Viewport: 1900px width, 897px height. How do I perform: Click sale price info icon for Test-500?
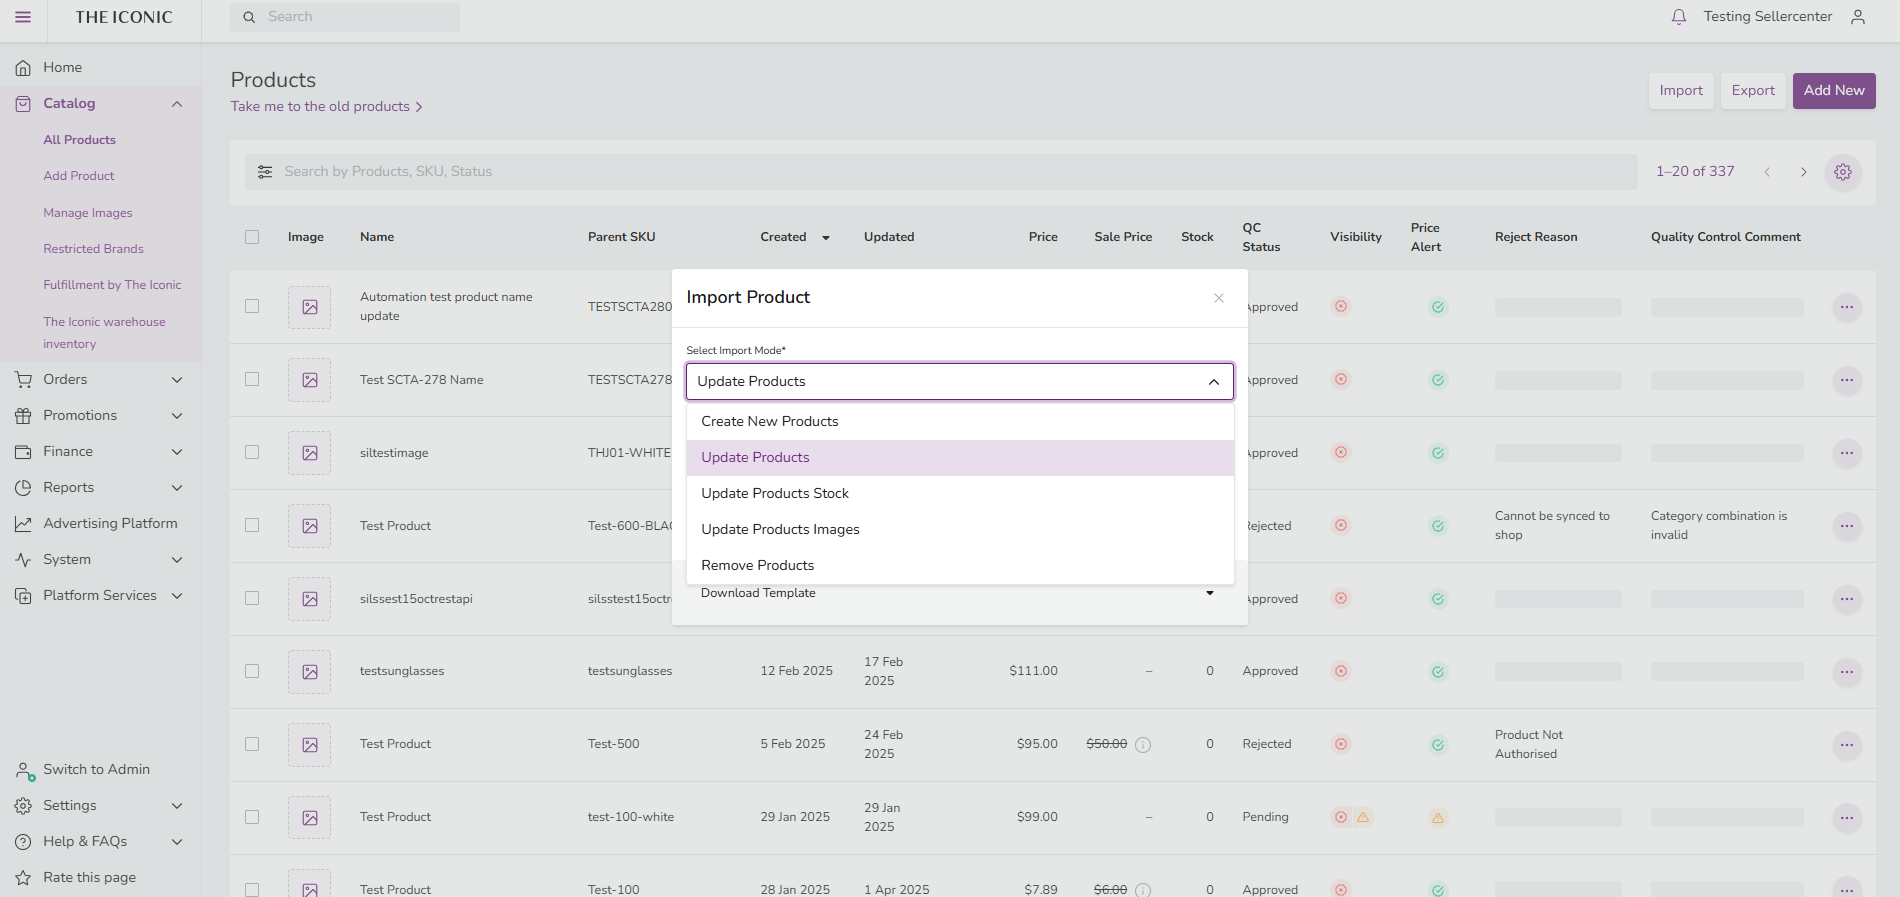click(1143, 745)
